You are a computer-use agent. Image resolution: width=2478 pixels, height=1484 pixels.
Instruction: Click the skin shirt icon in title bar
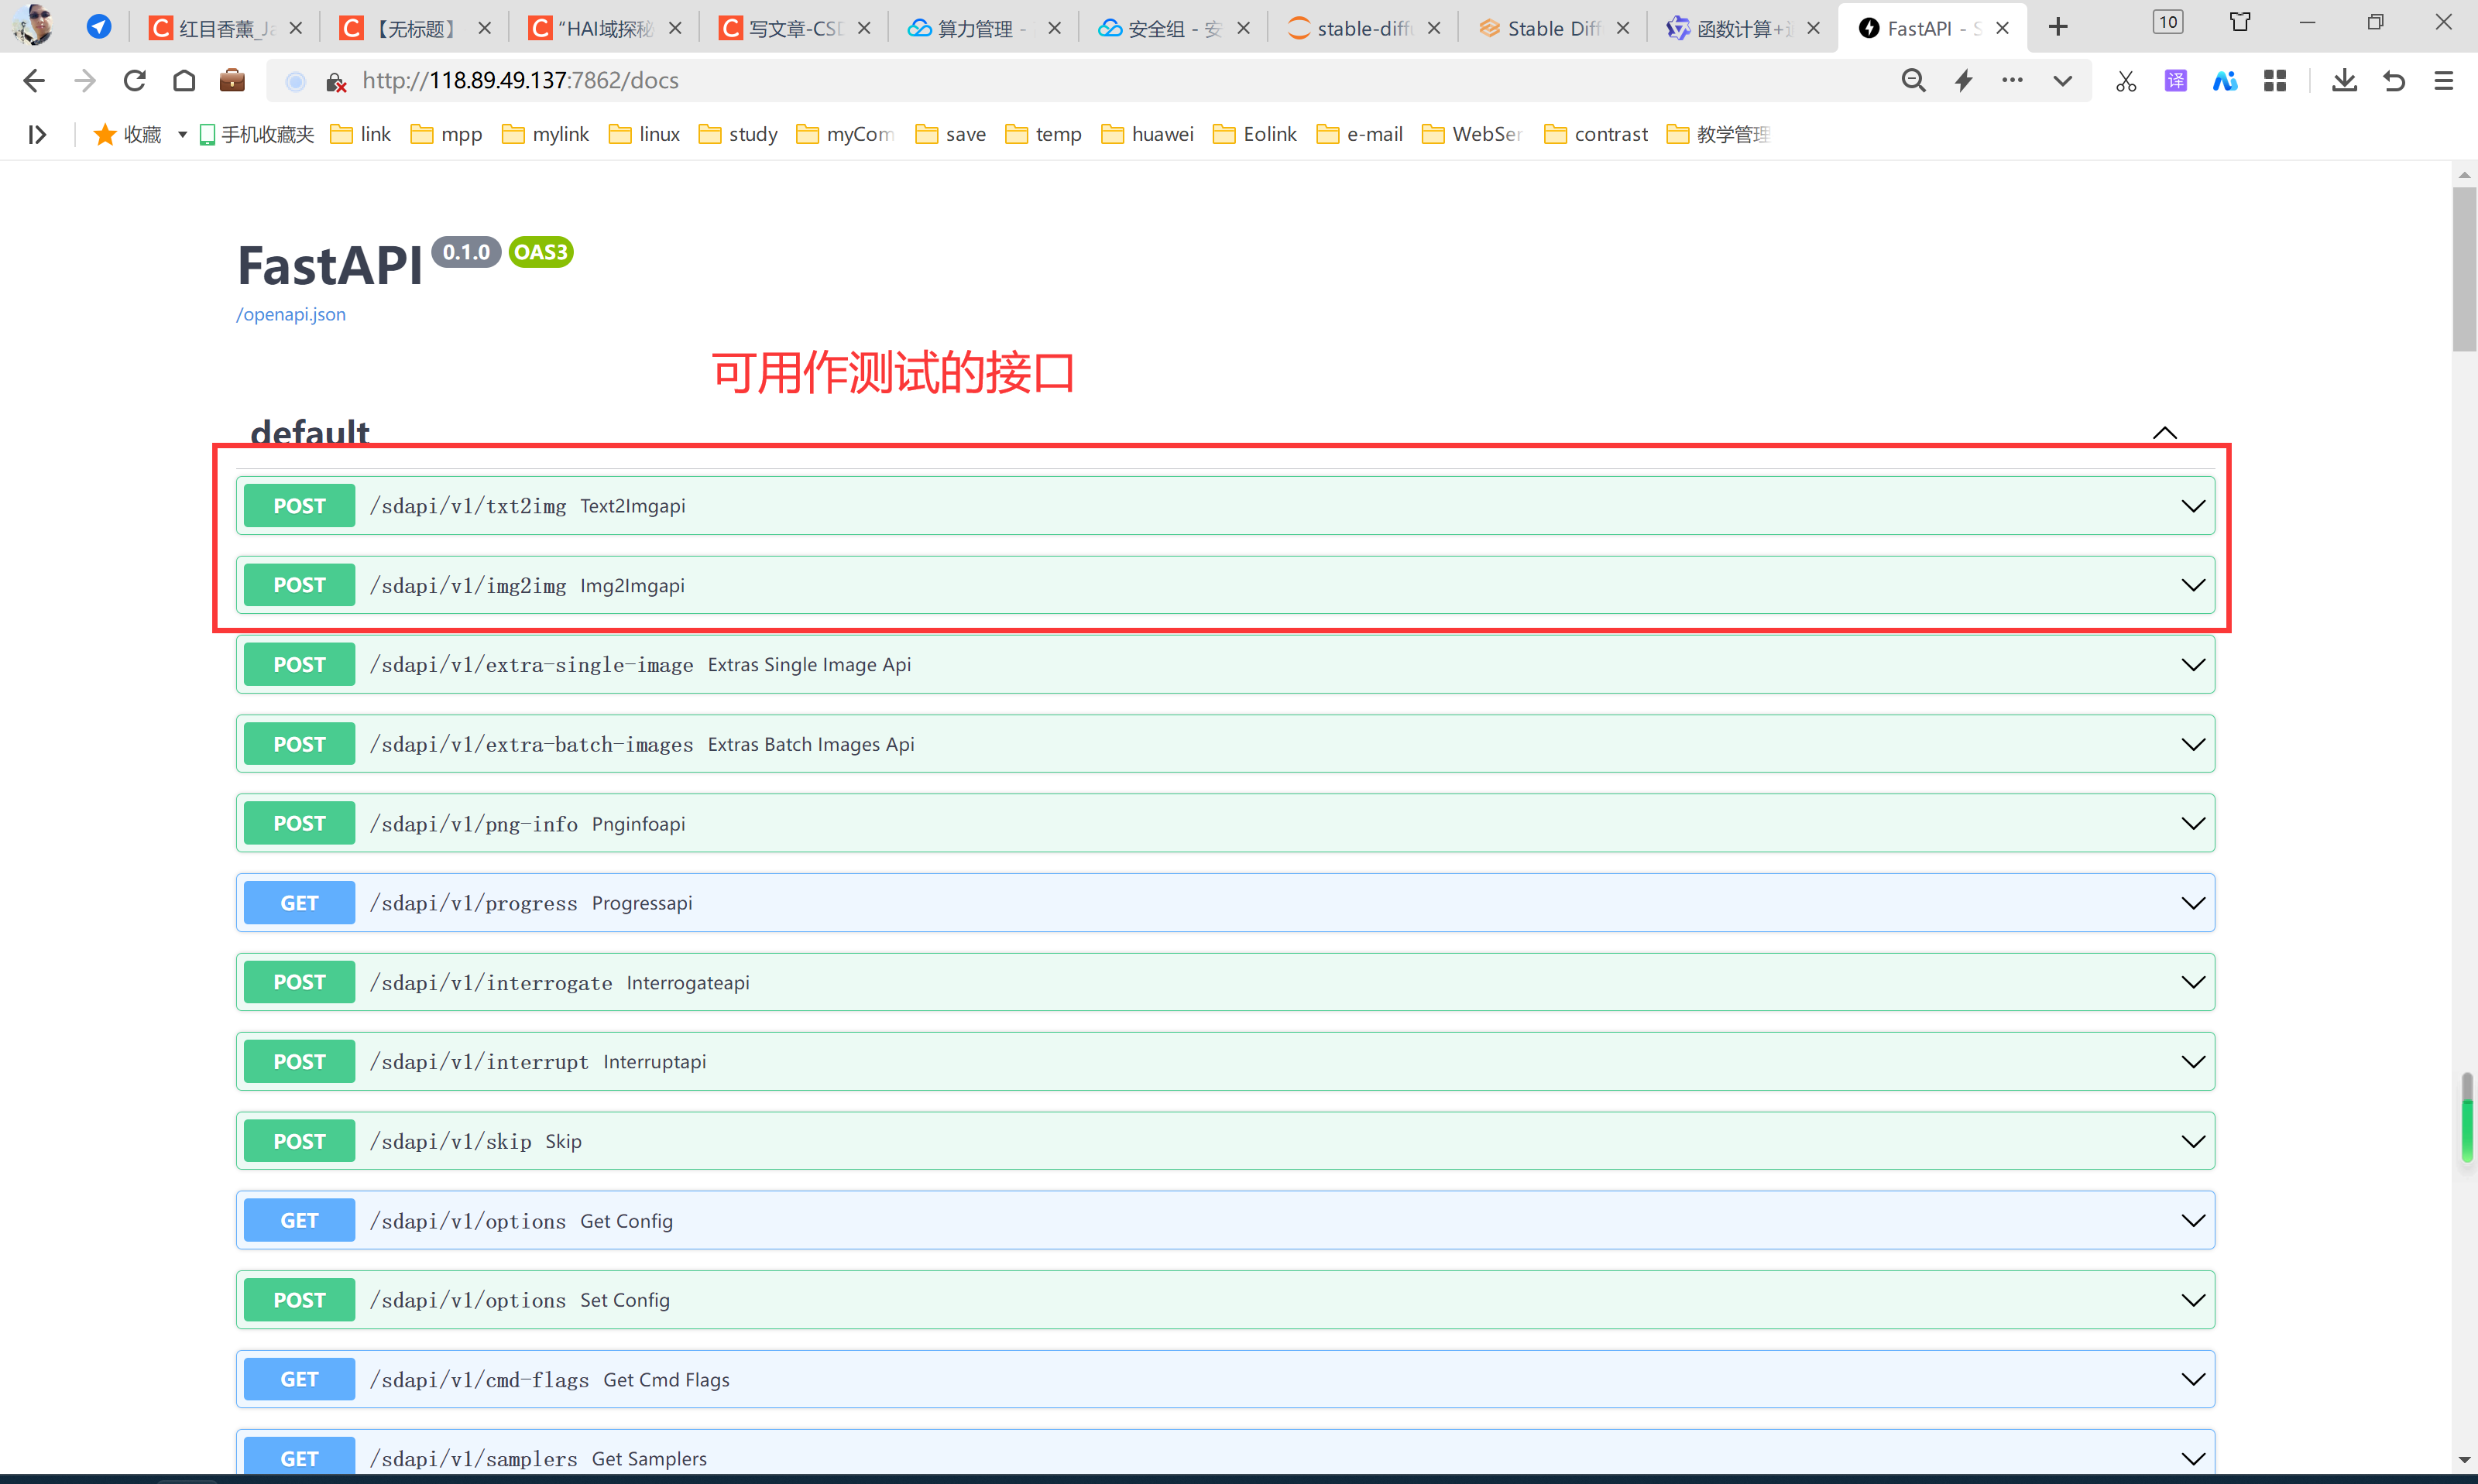[2240, 22]
